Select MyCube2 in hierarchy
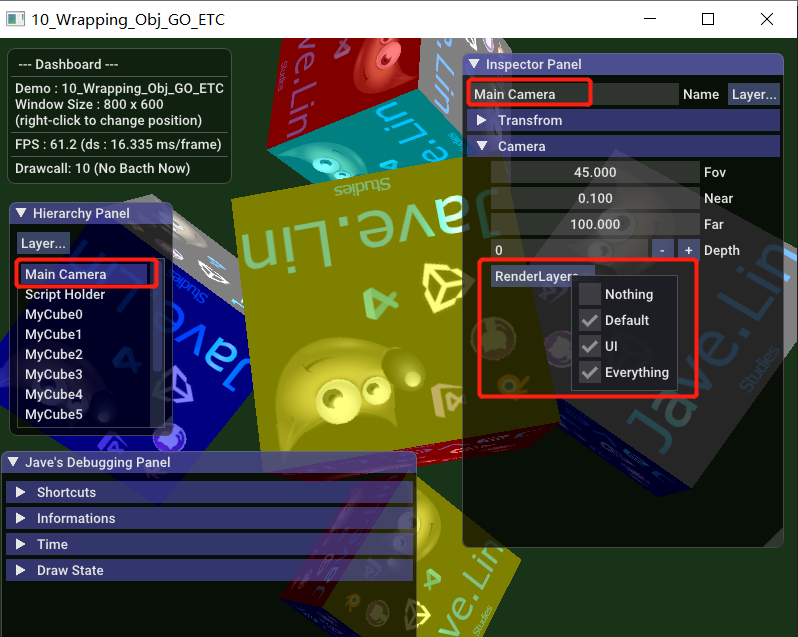798x637 pixels. 84,354
